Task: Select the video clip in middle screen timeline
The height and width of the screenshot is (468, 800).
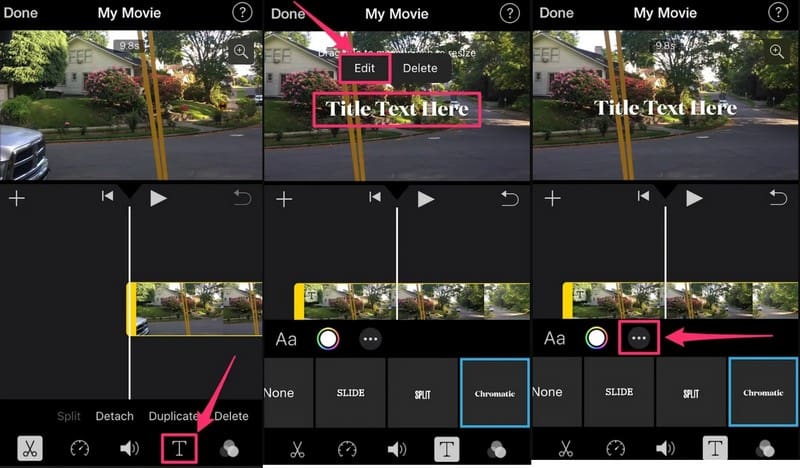Action: [x=412, y=302]
